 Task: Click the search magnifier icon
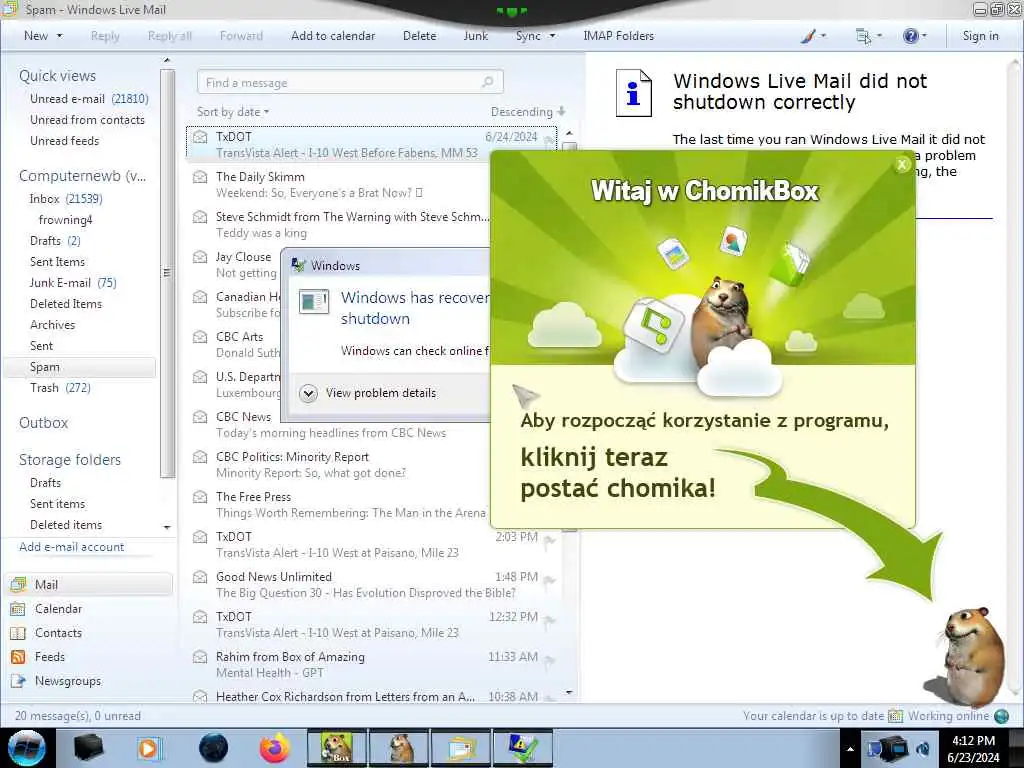click(487, 82)
